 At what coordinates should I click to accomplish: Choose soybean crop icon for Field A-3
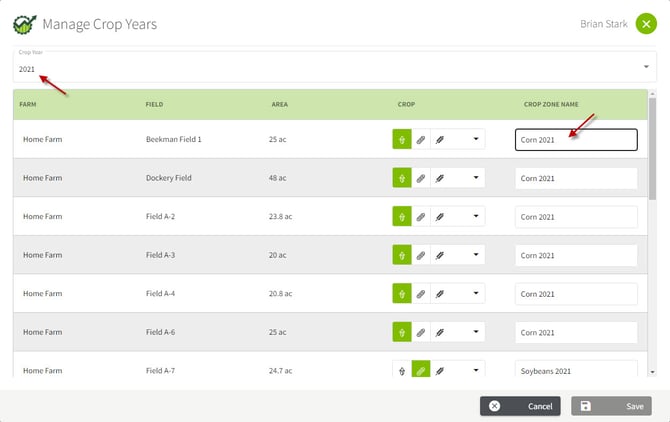pyautogui.click(x=421, y=255)
